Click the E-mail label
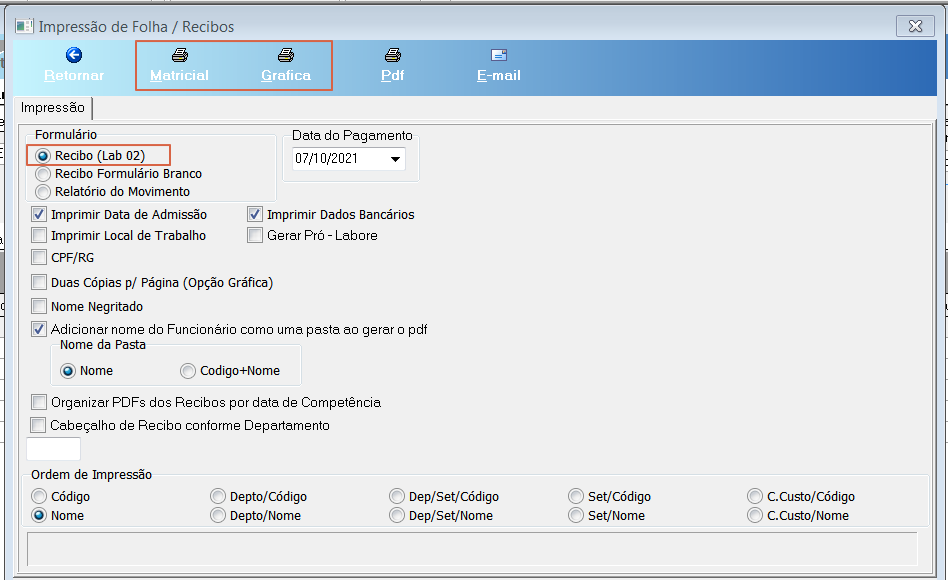Screen dimensions: 948x580 (x=499, y=76)
